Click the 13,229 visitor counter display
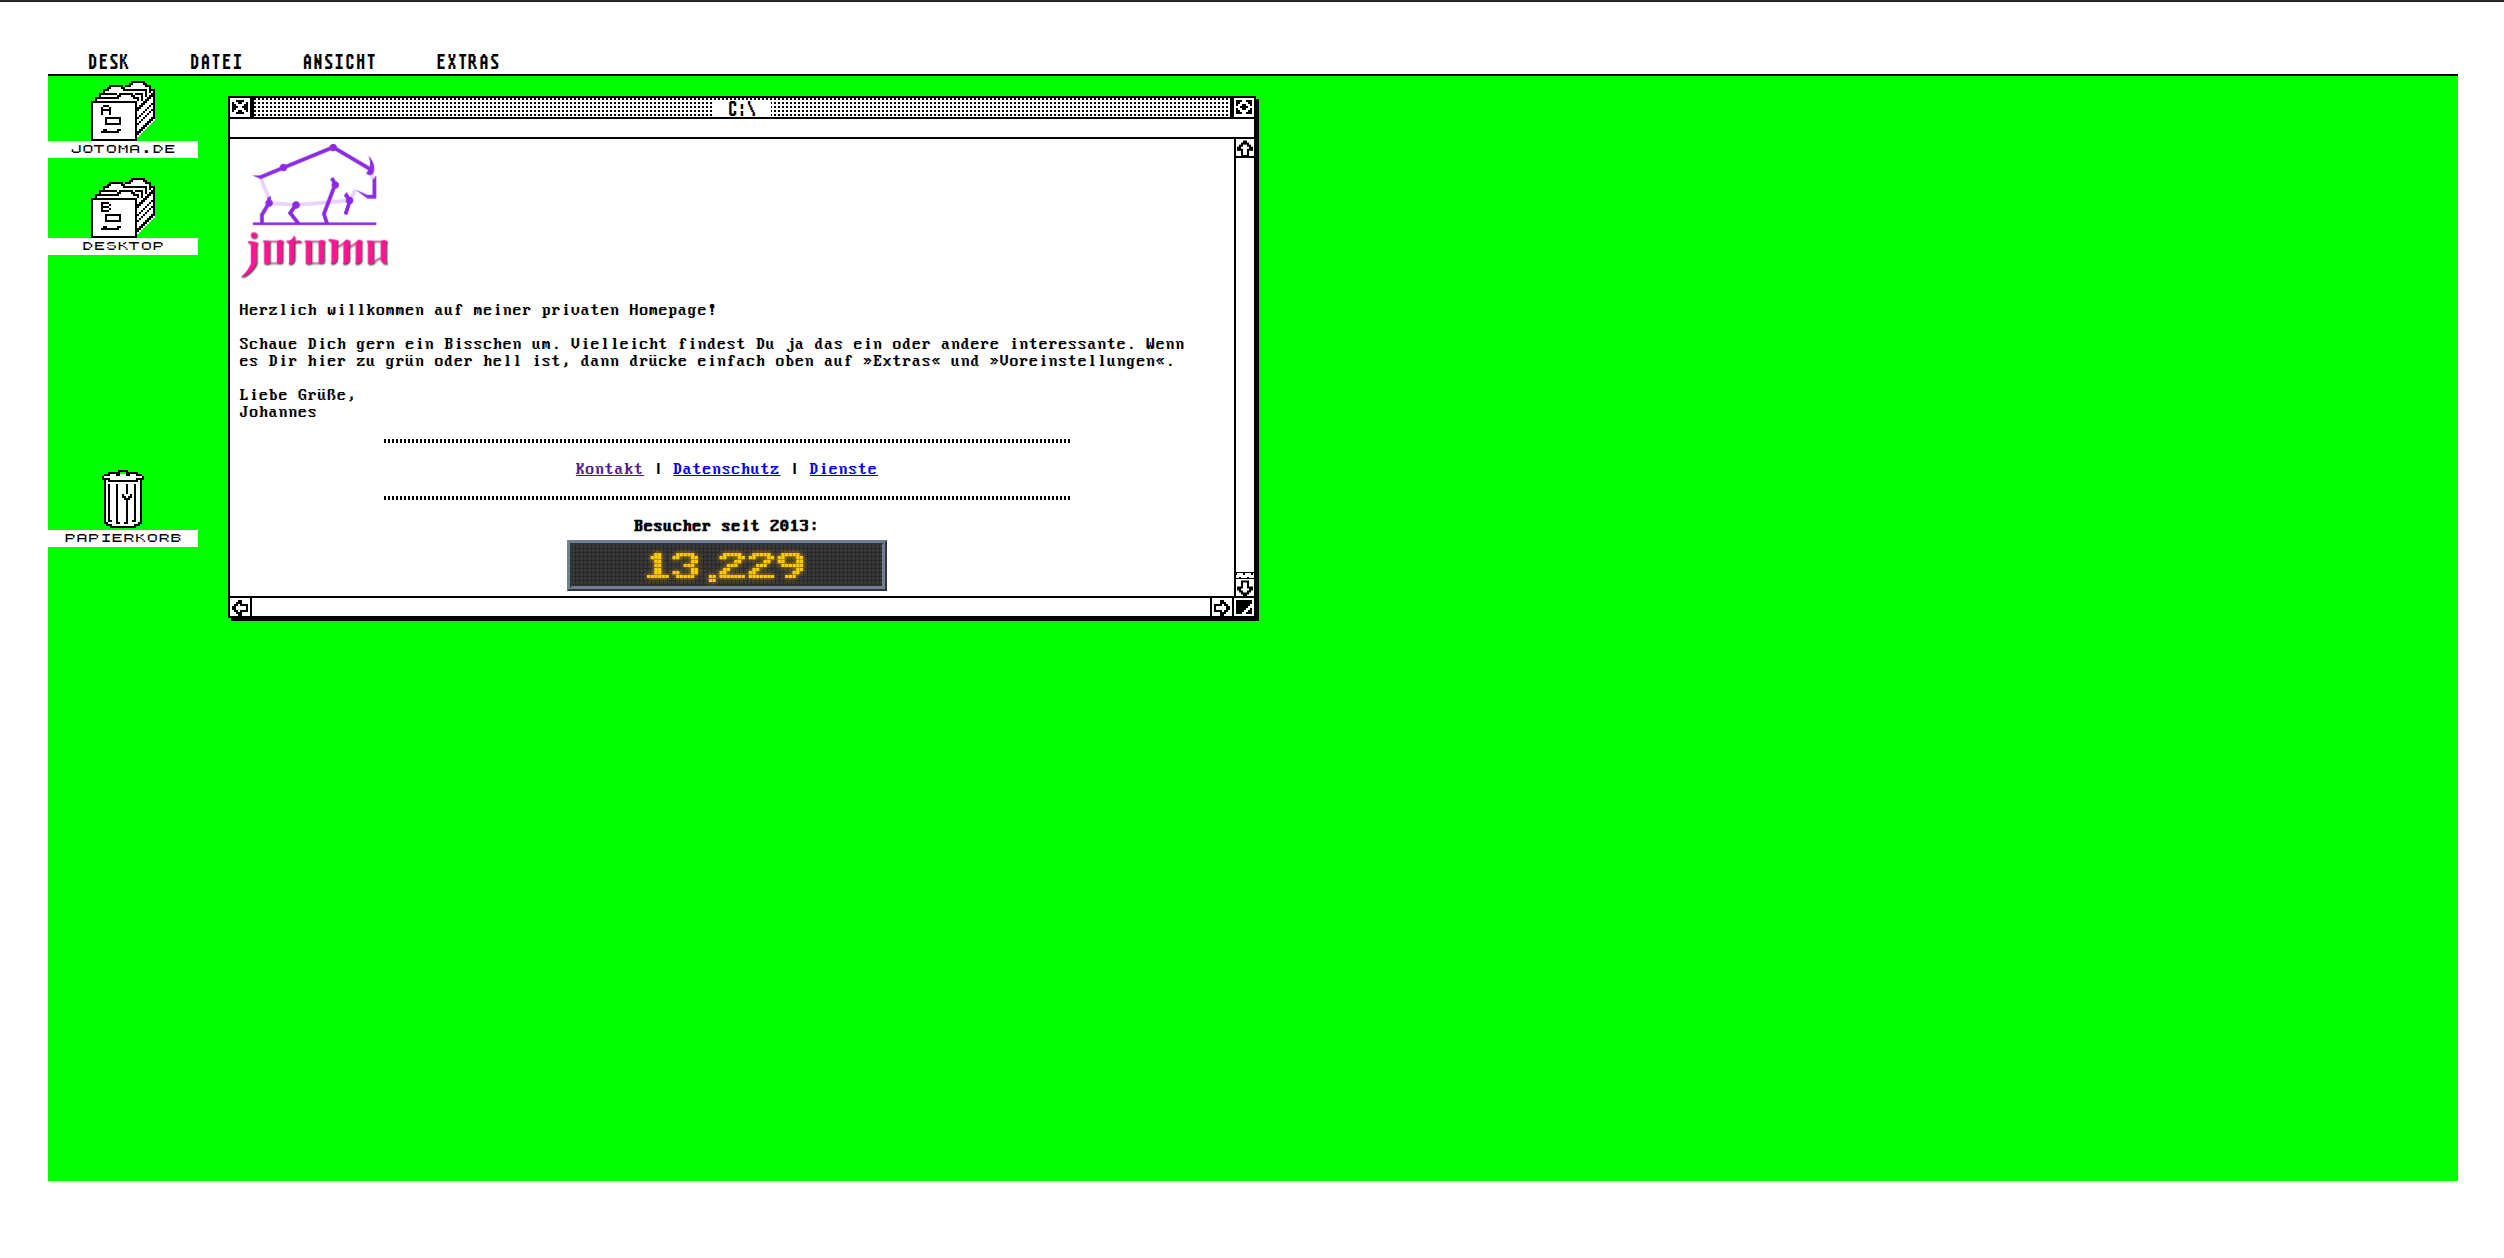Screen dimensions: 2504x1258 coord(726,566)
